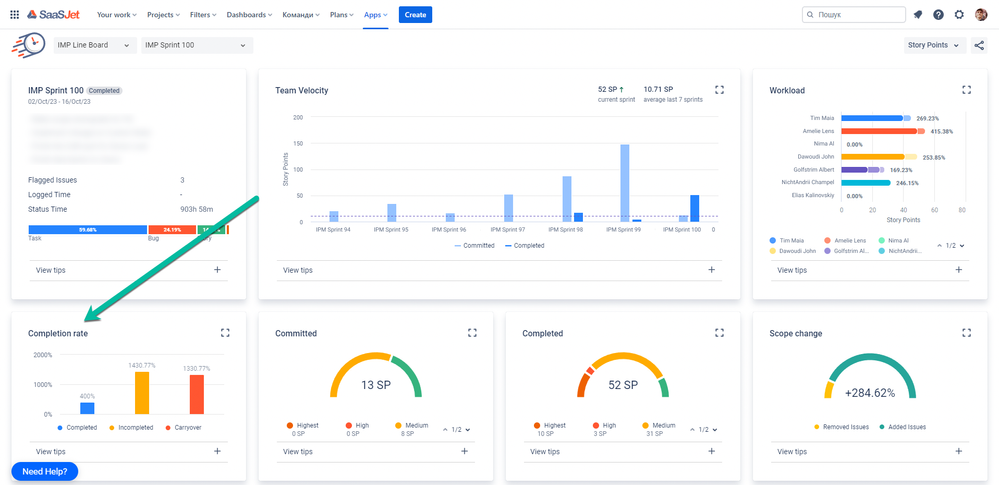
Task: Click the Status Time value 903h 58m
Action: tap(197, 209)
